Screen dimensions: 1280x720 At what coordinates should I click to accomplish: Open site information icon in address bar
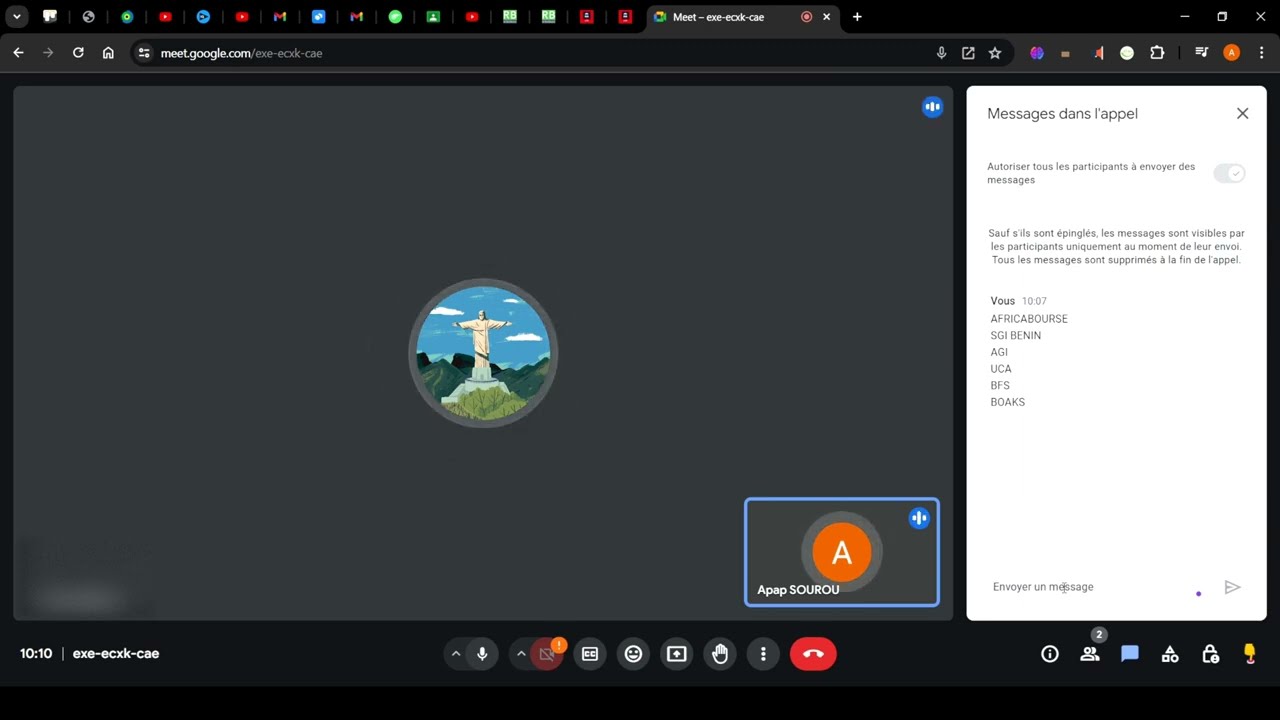tap(144, 53)
